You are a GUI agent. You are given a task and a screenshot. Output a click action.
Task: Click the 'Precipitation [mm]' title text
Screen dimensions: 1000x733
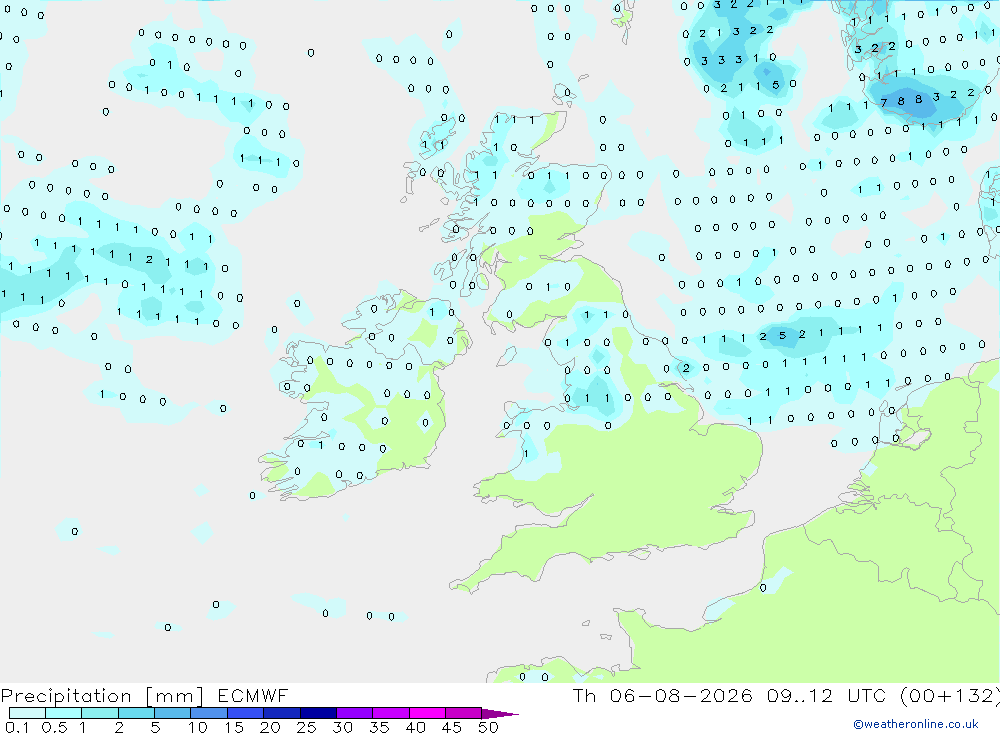pyautogui.click(x=102, y=695)
